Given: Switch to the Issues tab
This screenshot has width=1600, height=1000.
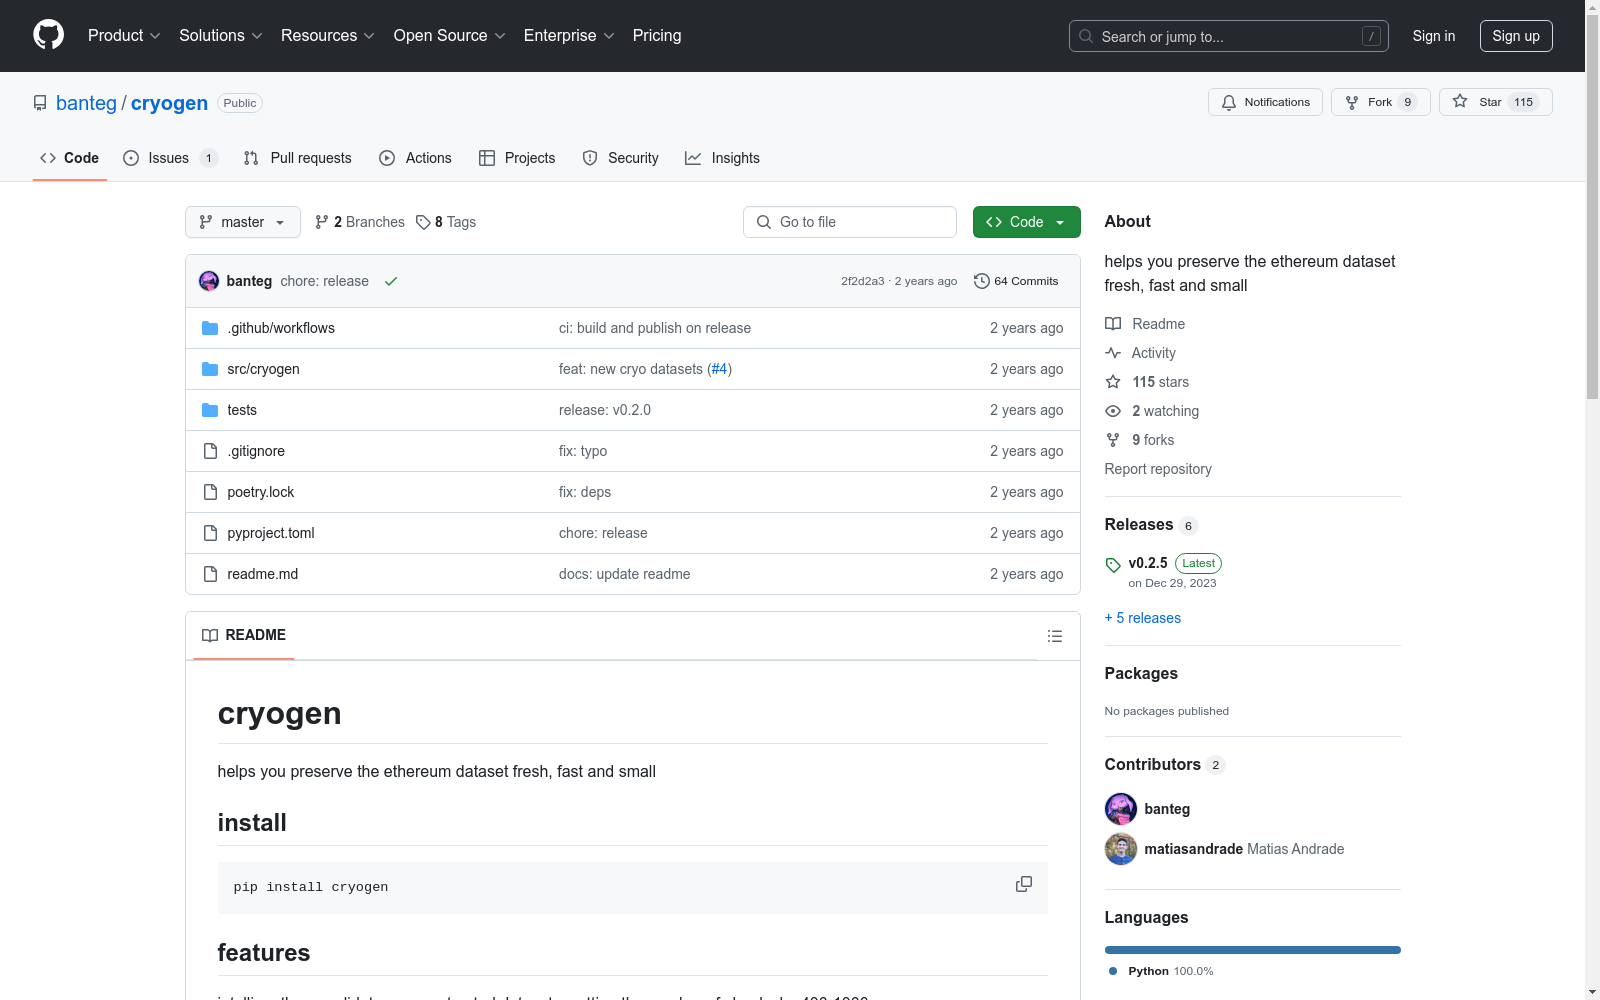Looking at the screenshot, I should pyautogui.click(x=170, y=158).
